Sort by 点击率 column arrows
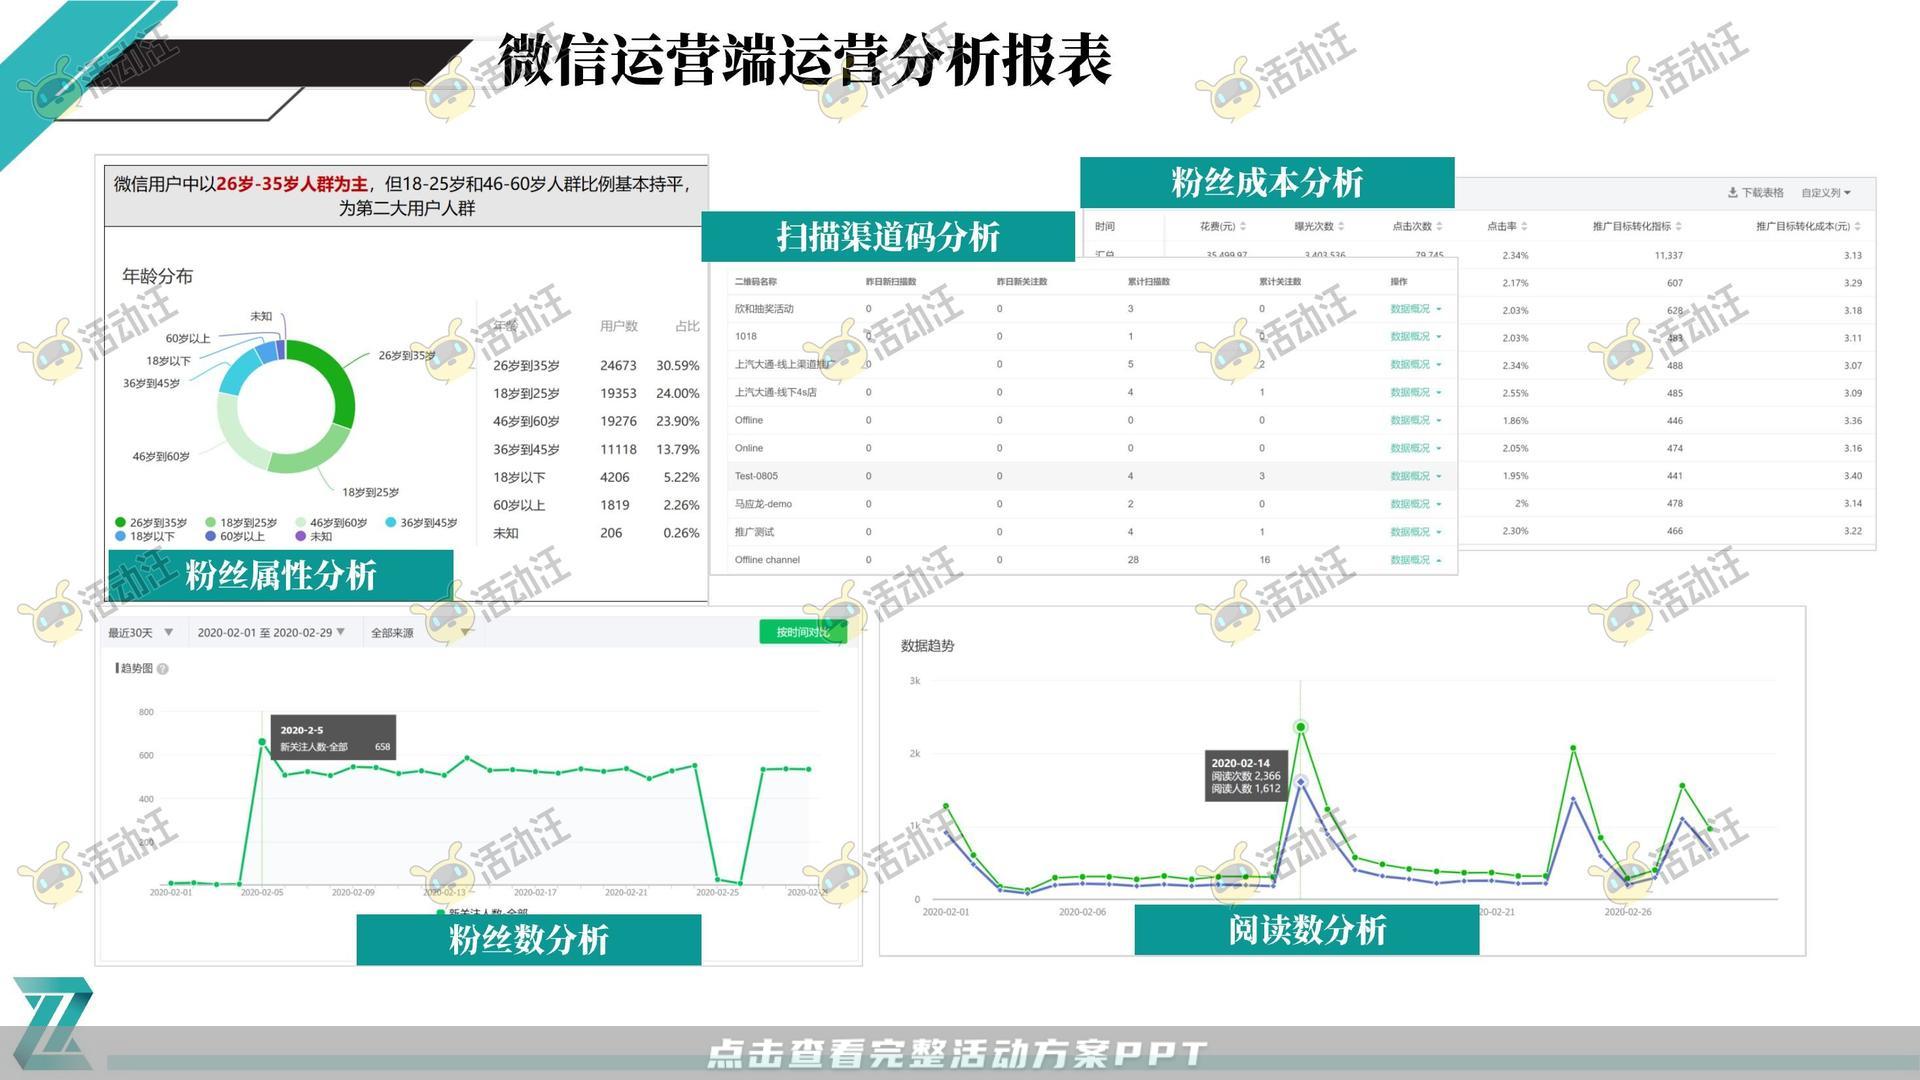Viewport: 1920px width, 1080px height. point(1524,227)
